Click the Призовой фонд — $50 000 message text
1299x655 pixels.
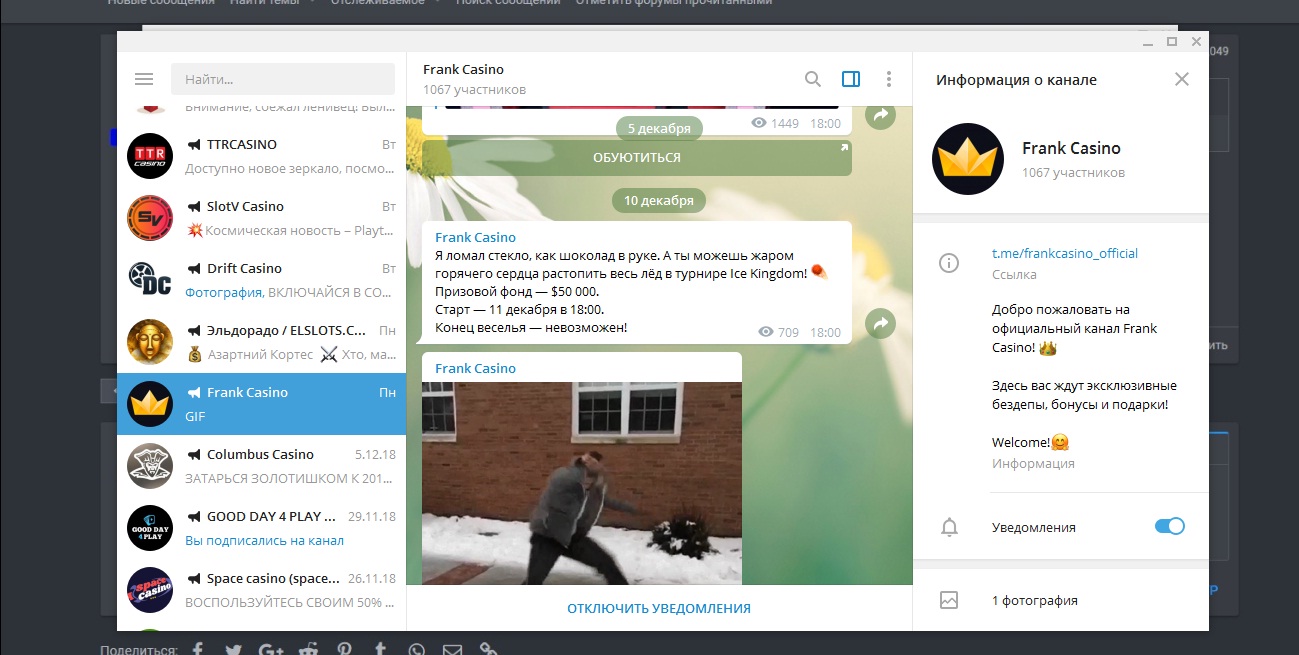coord(517,292)
